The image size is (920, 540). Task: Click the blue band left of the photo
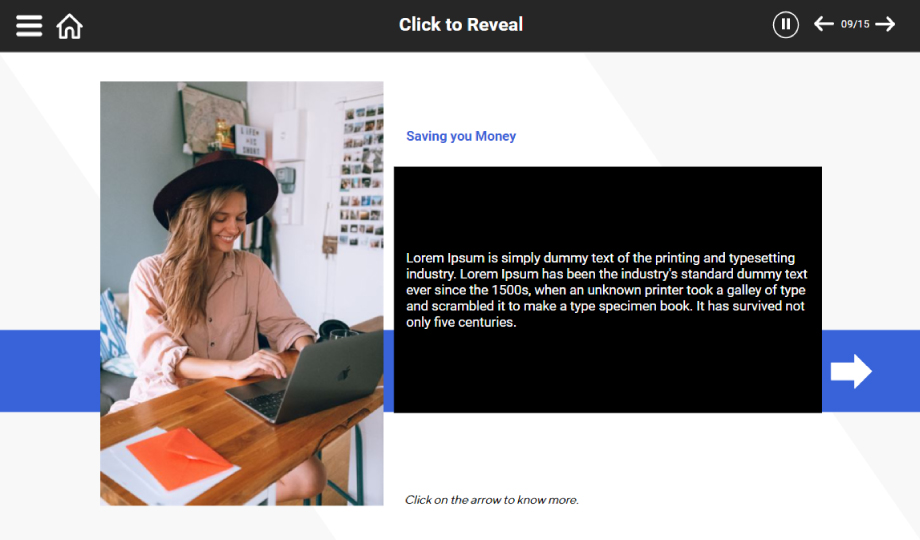50,371
